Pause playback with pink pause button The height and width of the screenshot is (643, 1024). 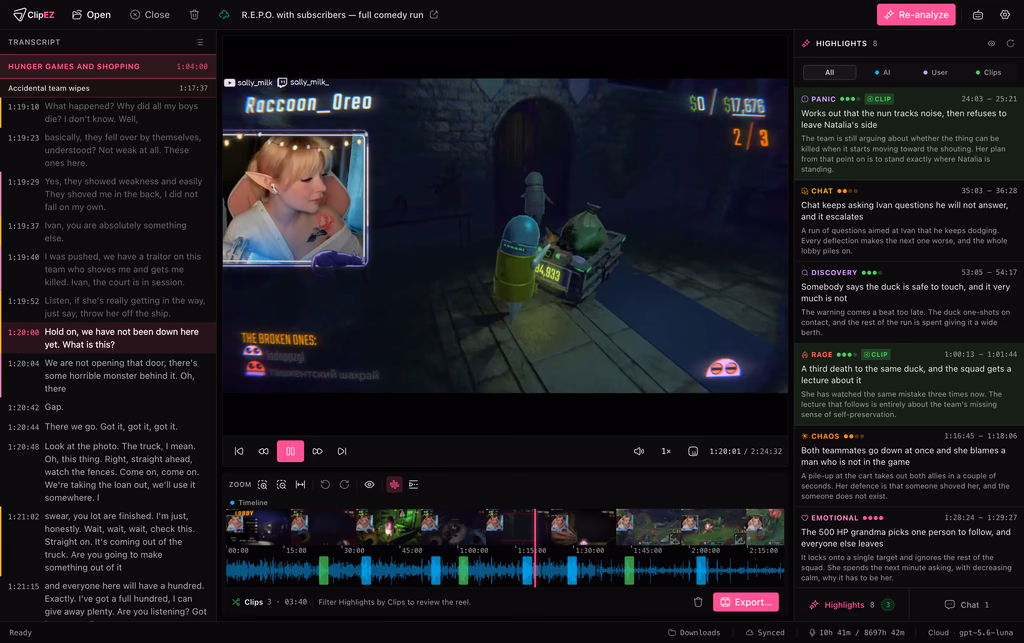(291, 451)
